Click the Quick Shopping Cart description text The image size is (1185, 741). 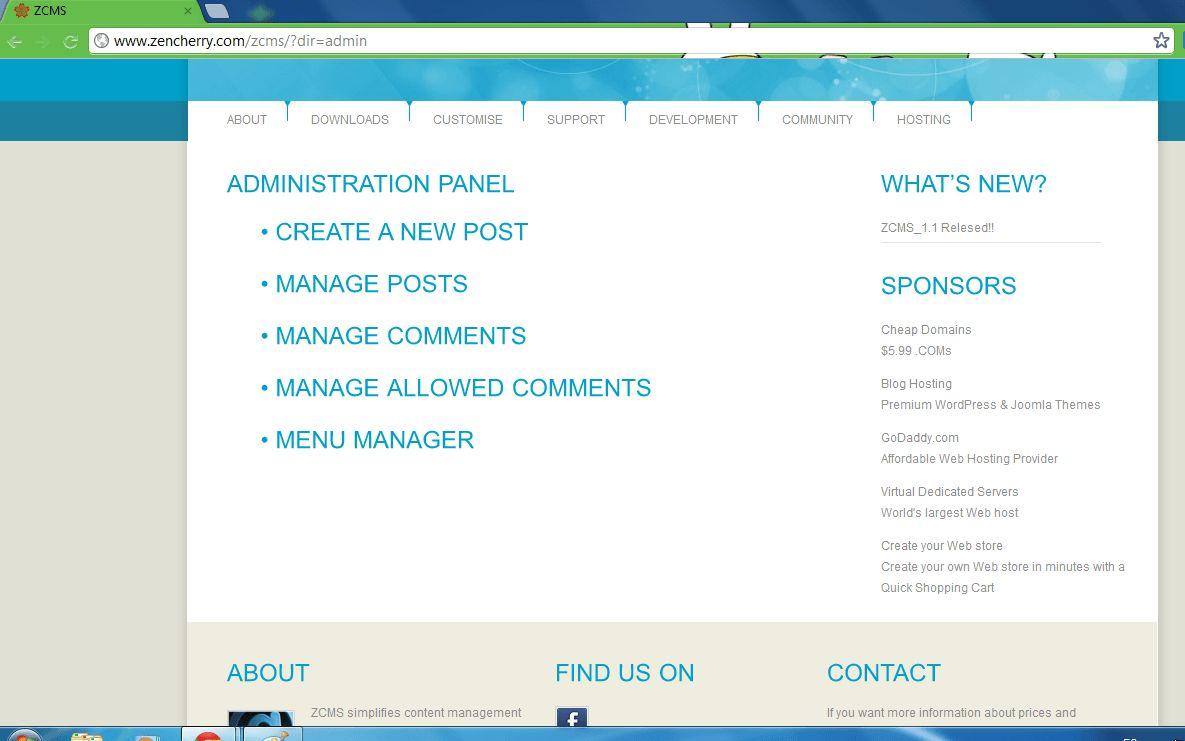pyautogui.click(x=1002, y=578)
